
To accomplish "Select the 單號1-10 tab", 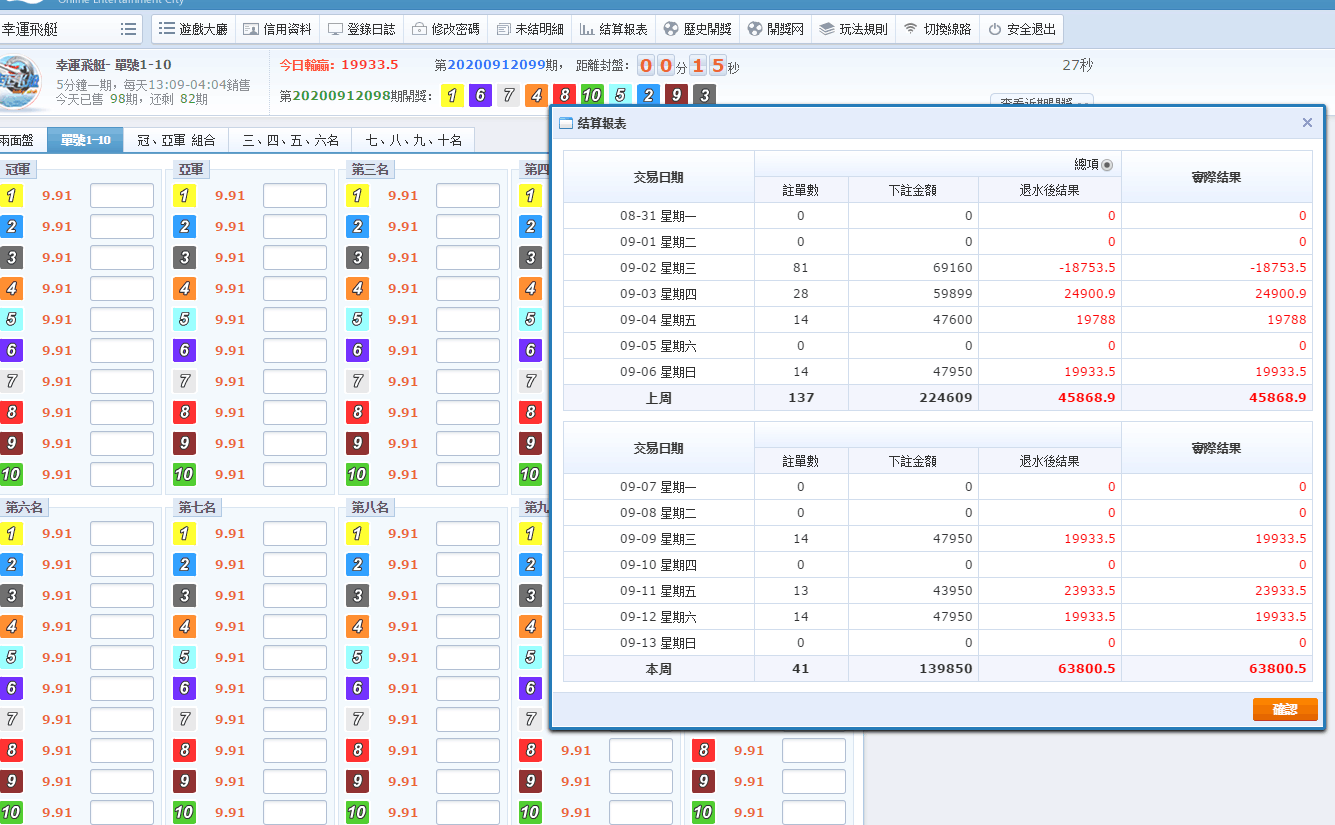I will click(x=85, y=140).
